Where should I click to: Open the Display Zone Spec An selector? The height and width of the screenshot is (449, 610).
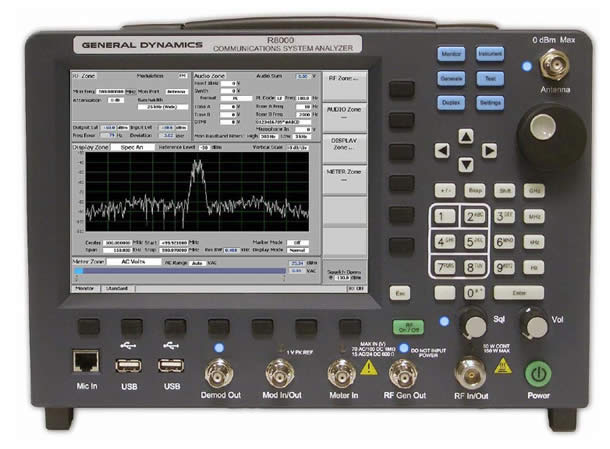pyautogui.click(x=132, y=147)
